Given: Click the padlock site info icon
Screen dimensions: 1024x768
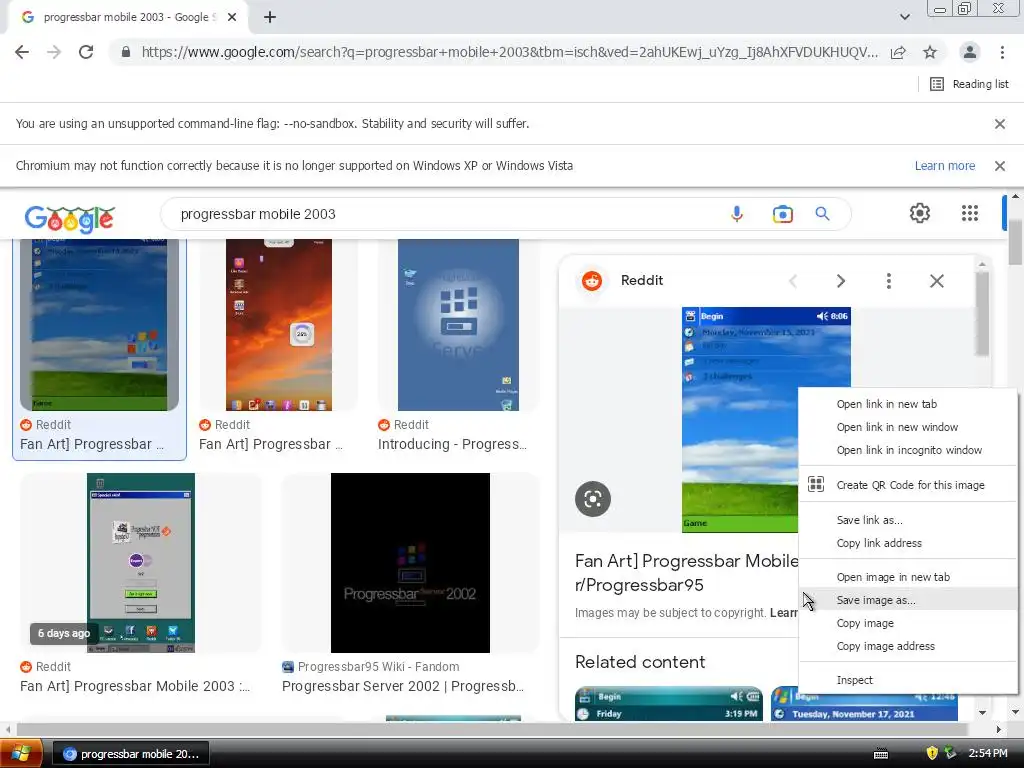Looking at the screenshot, I should pyautogui.click(x=126, y=52).
